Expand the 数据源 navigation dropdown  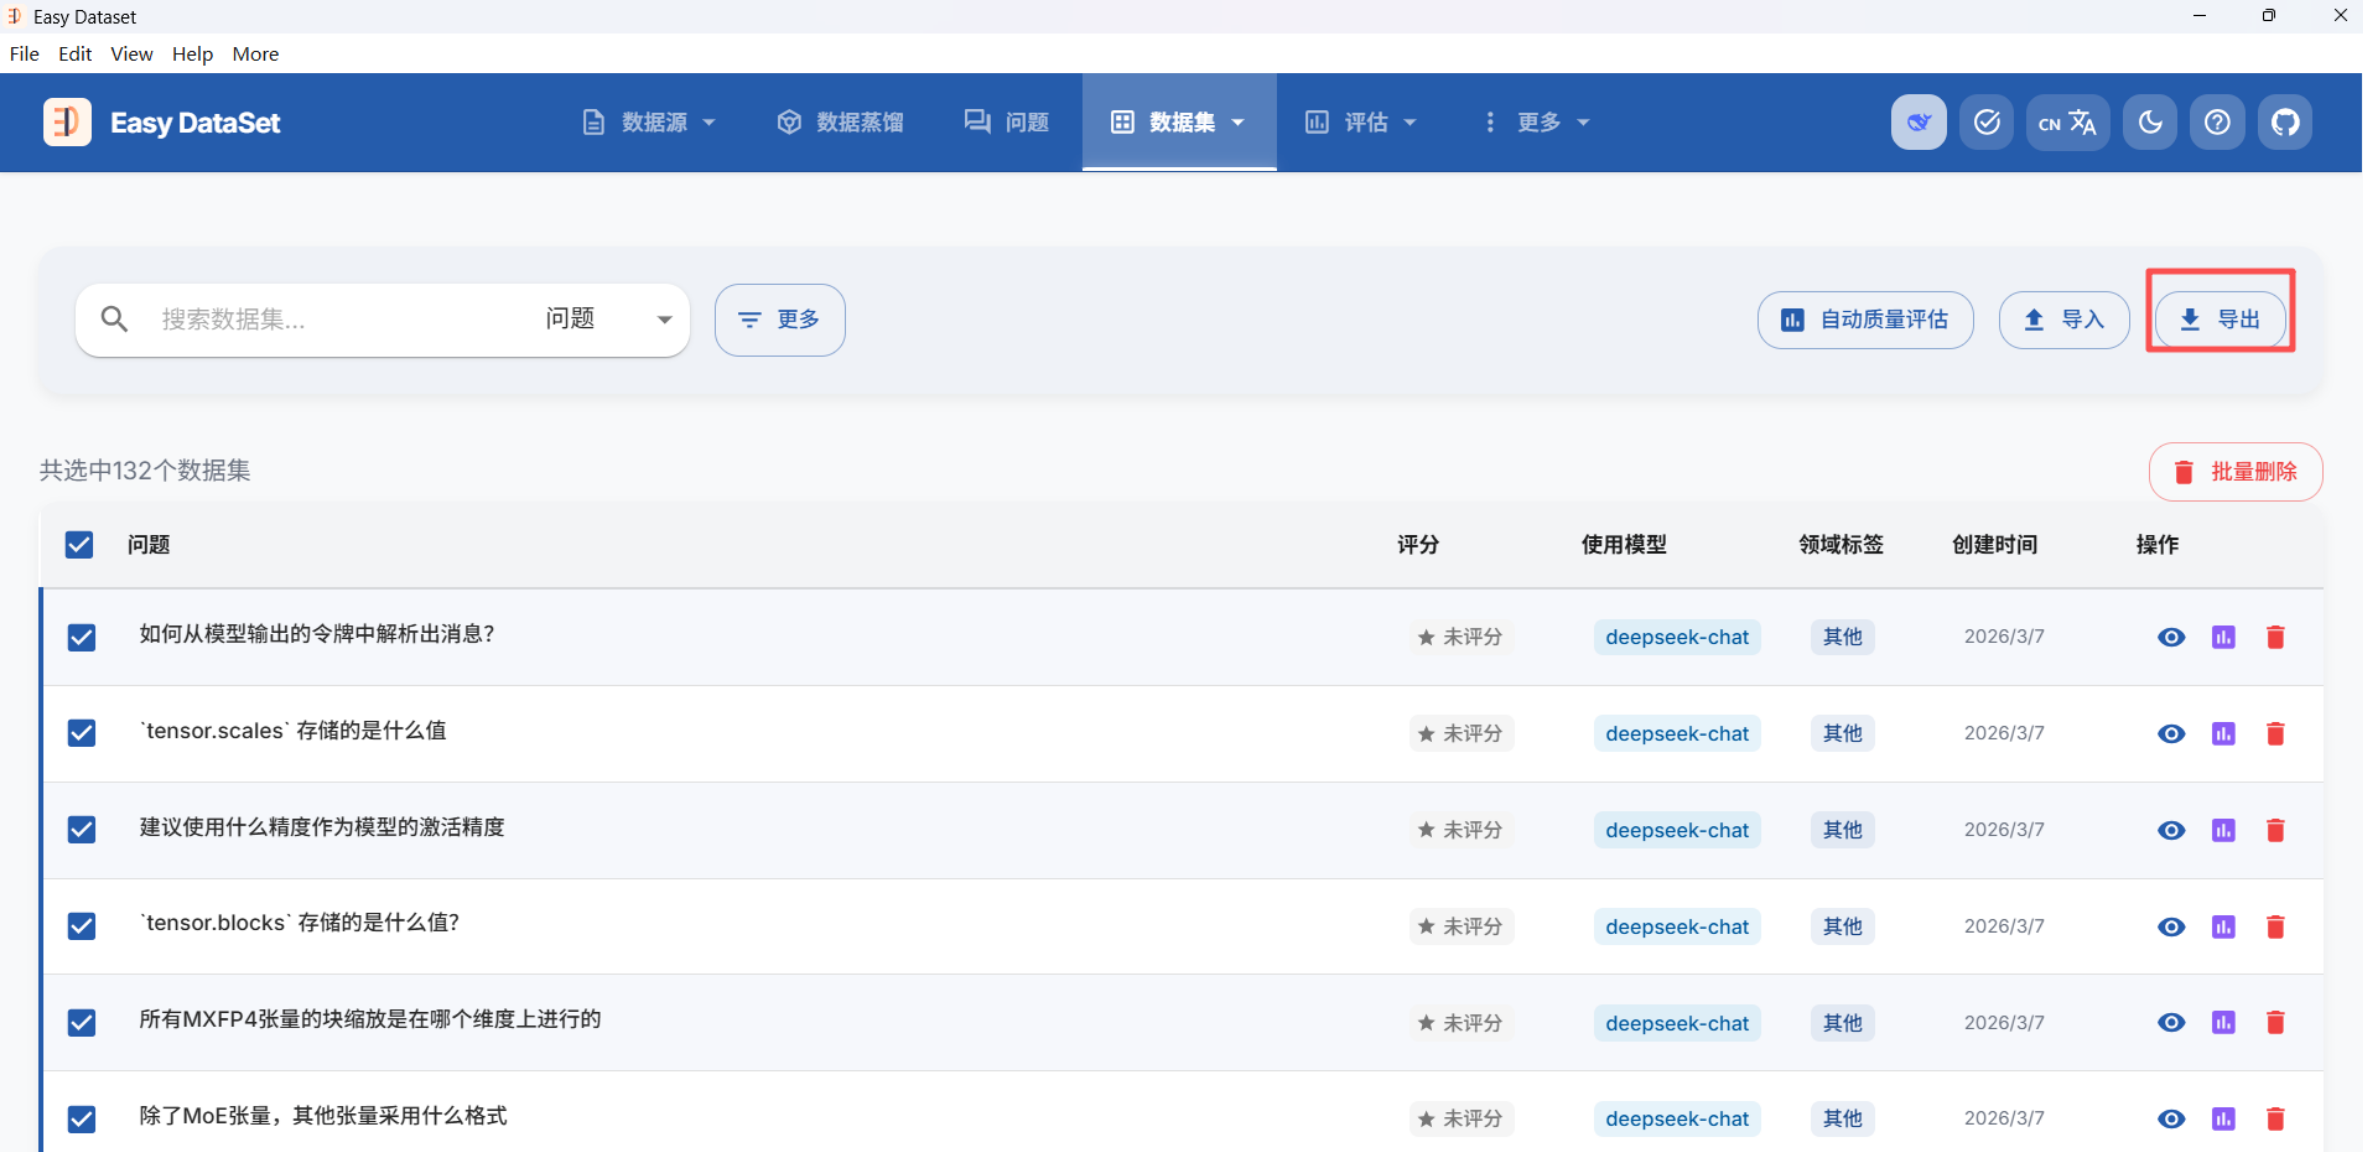[x=649, y=122]
